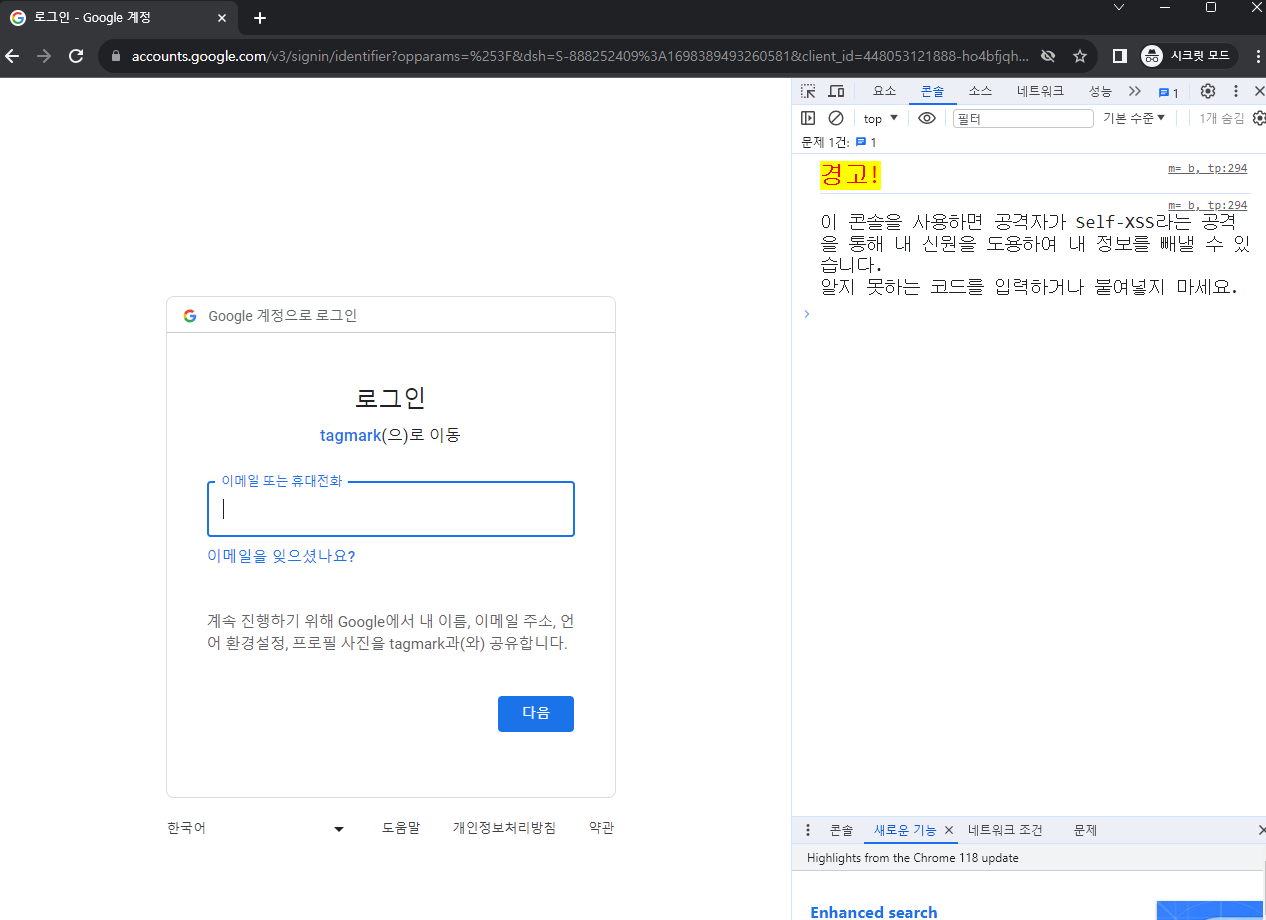Toggle the device toolbar icon
This screenshot has height=920, width=1266.
[836, 91]
